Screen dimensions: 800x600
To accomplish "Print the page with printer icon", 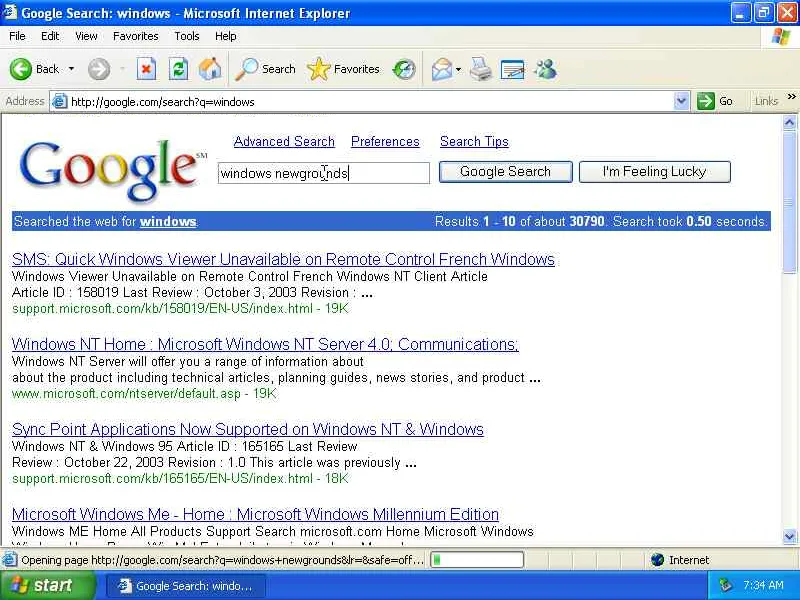I will click(x=481, y=69).
